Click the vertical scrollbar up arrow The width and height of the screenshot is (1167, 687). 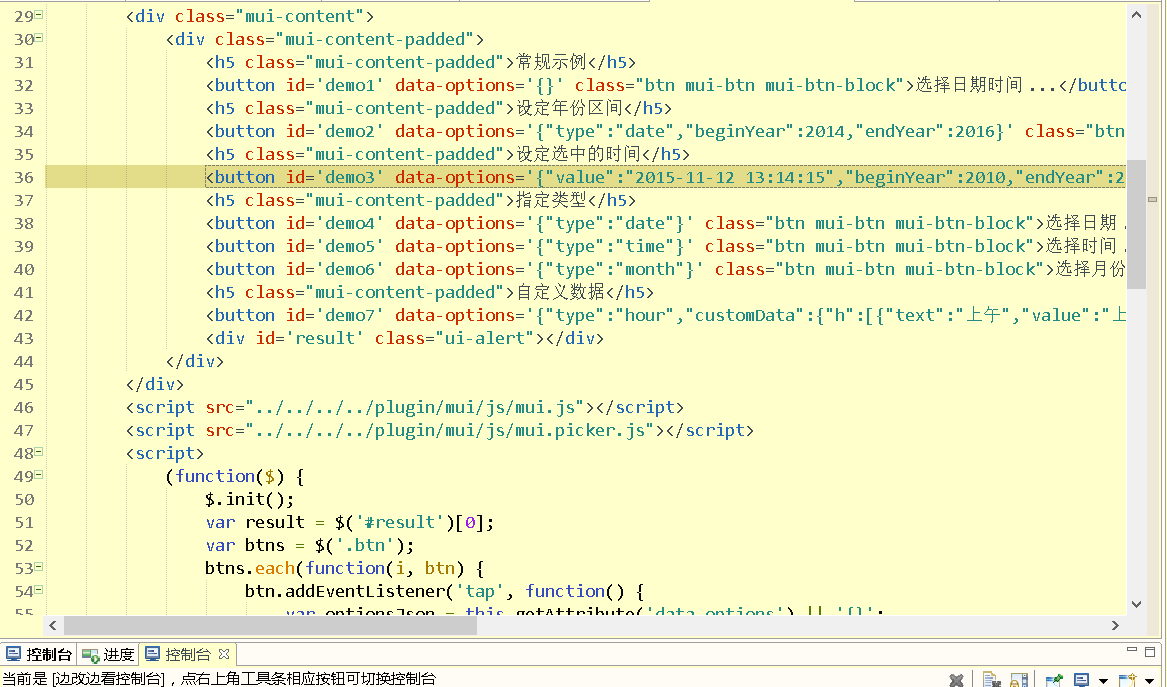(1136, 14)
